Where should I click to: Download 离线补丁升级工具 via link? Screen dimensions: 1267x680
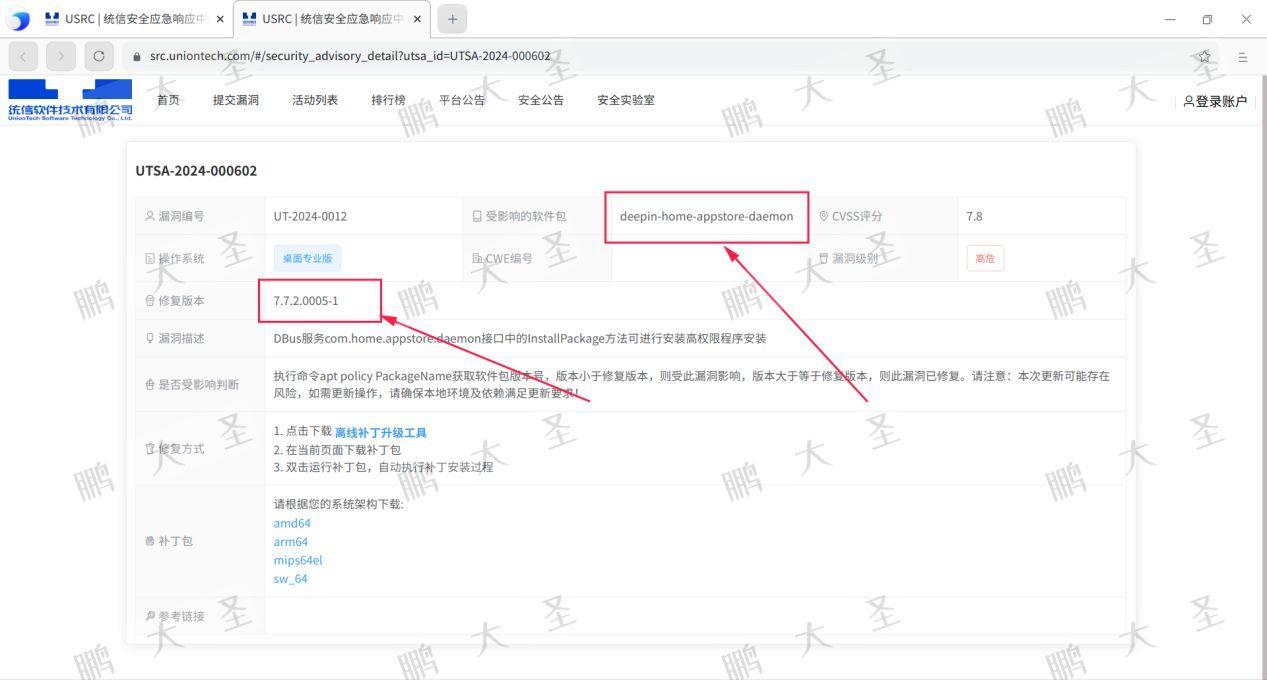380,432
